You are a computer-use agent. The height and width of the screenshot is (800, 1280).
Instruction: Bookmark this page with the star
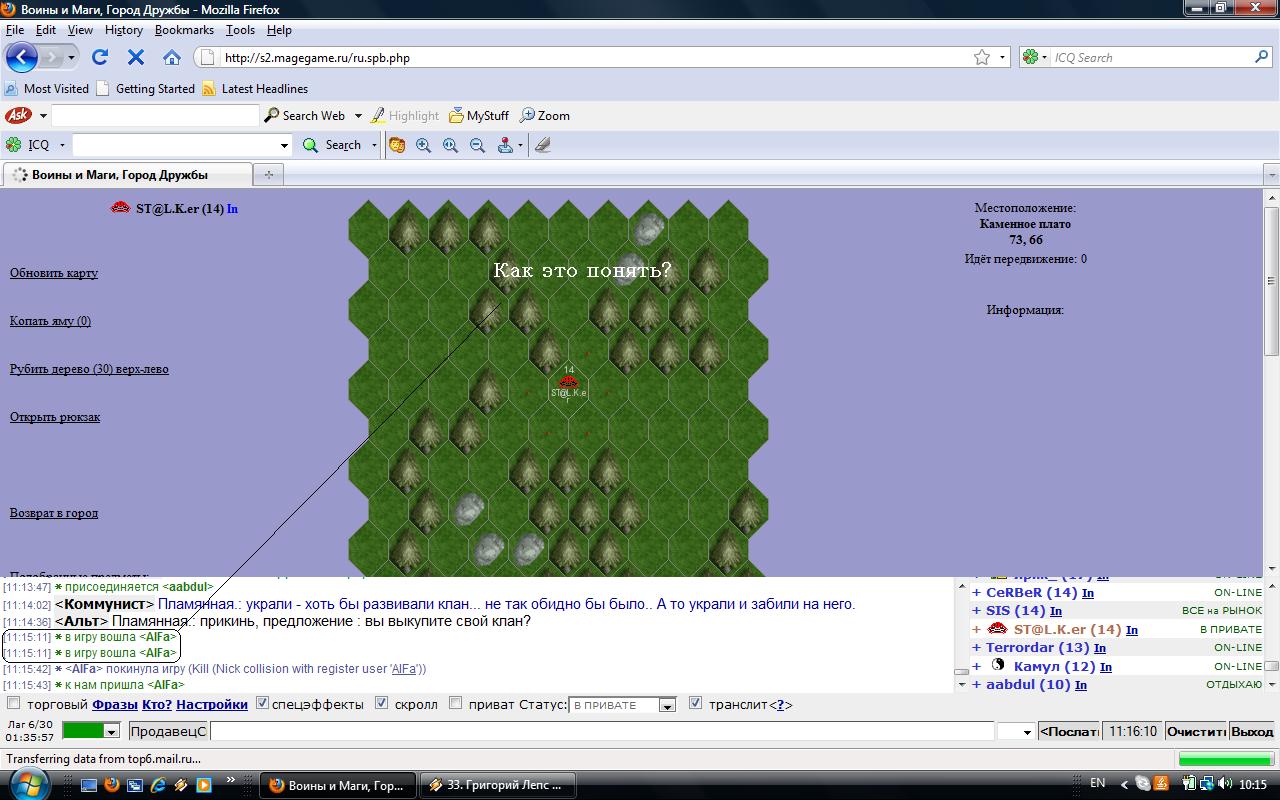982,57
